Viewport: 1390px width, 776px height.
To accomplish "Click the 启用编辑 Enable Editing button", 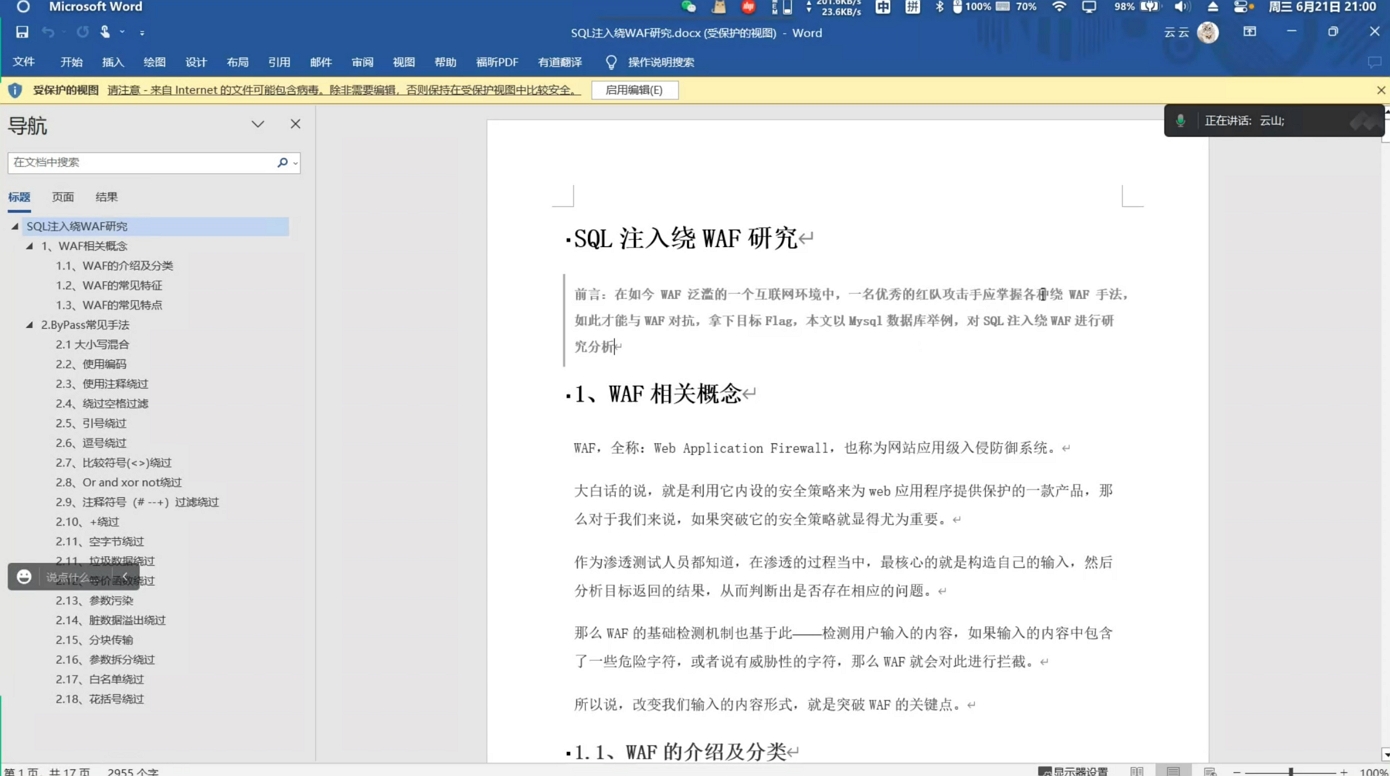I will (x=634, y=90).
